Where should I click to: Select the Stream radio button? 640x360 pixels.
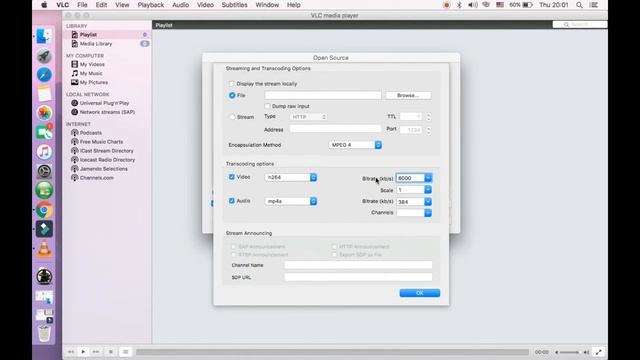coord(232,117)
